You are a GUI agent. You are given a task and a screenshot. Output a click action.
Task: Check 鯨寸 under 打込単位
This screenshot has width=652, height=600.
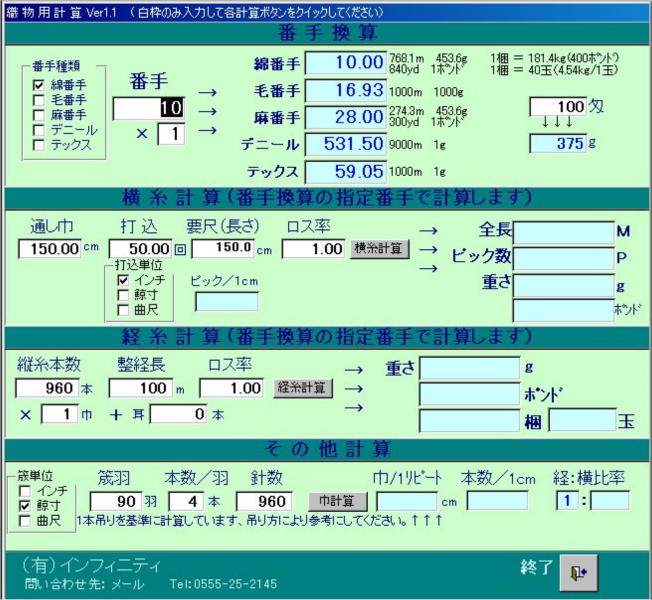[x=123, y=295]
